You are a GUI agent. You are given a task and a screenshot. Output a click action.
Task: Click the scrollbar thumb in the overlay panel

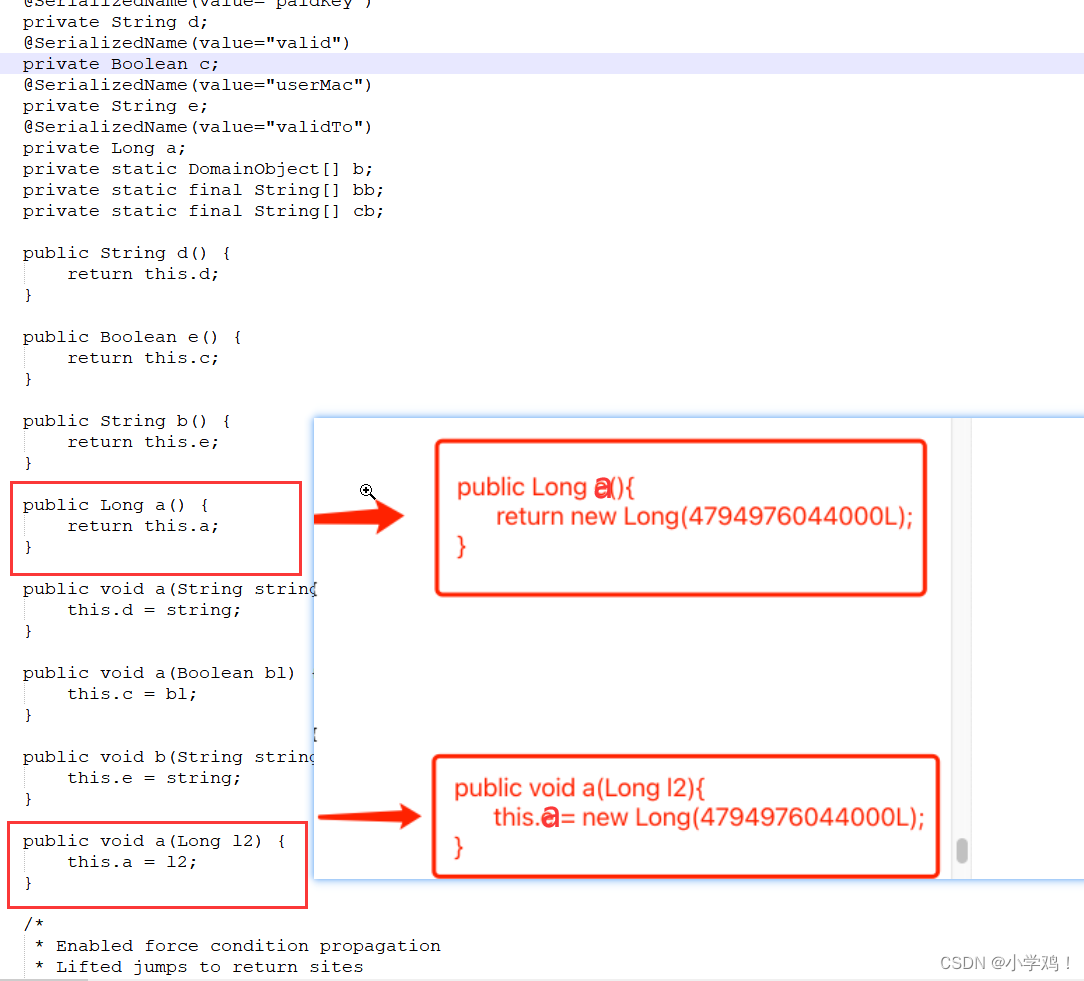click(962, 850)
